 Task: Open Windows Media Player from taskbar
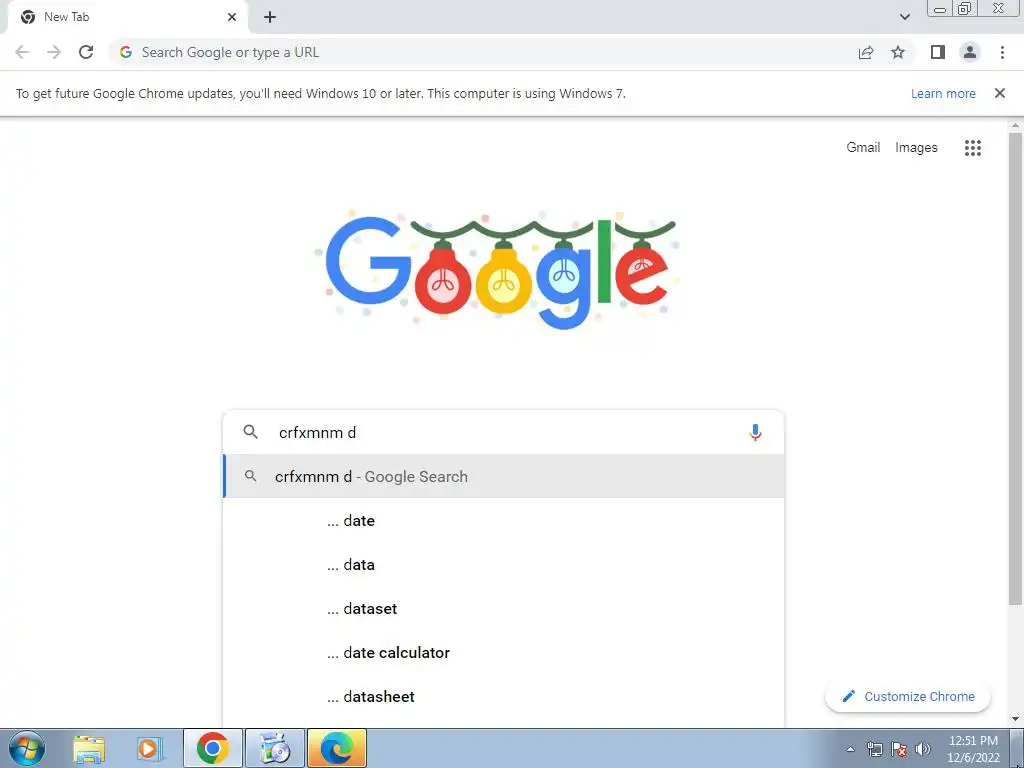pyautogui.click(x=150, y=748)
